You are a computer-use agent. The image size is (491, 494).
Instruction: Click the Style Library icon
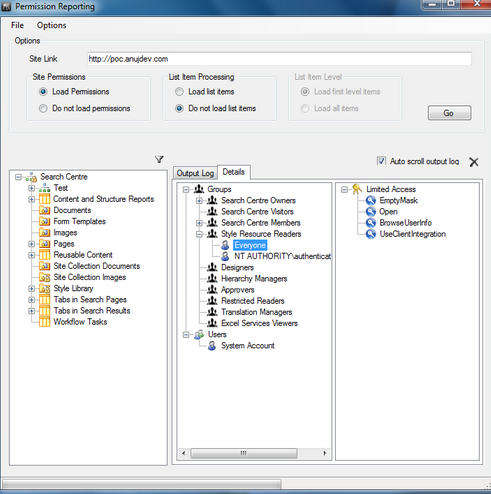(44, 288)
